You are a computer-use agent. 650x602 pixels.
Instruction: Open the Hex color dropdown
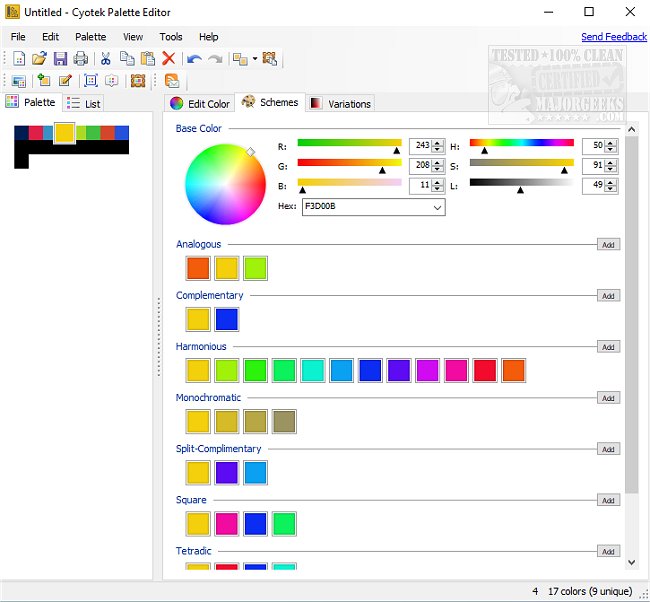(437, 207)
